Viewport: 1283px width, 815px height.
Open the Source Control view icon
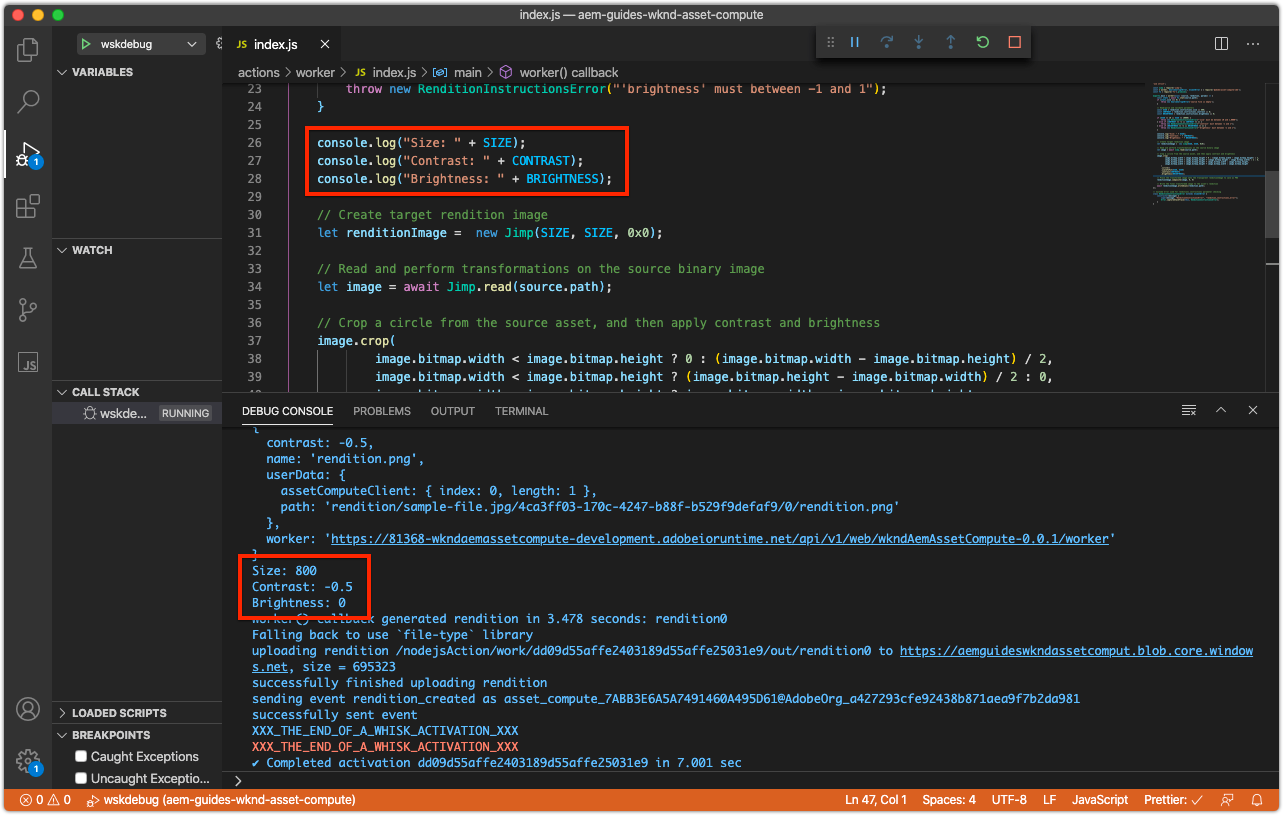coord(28,310)
